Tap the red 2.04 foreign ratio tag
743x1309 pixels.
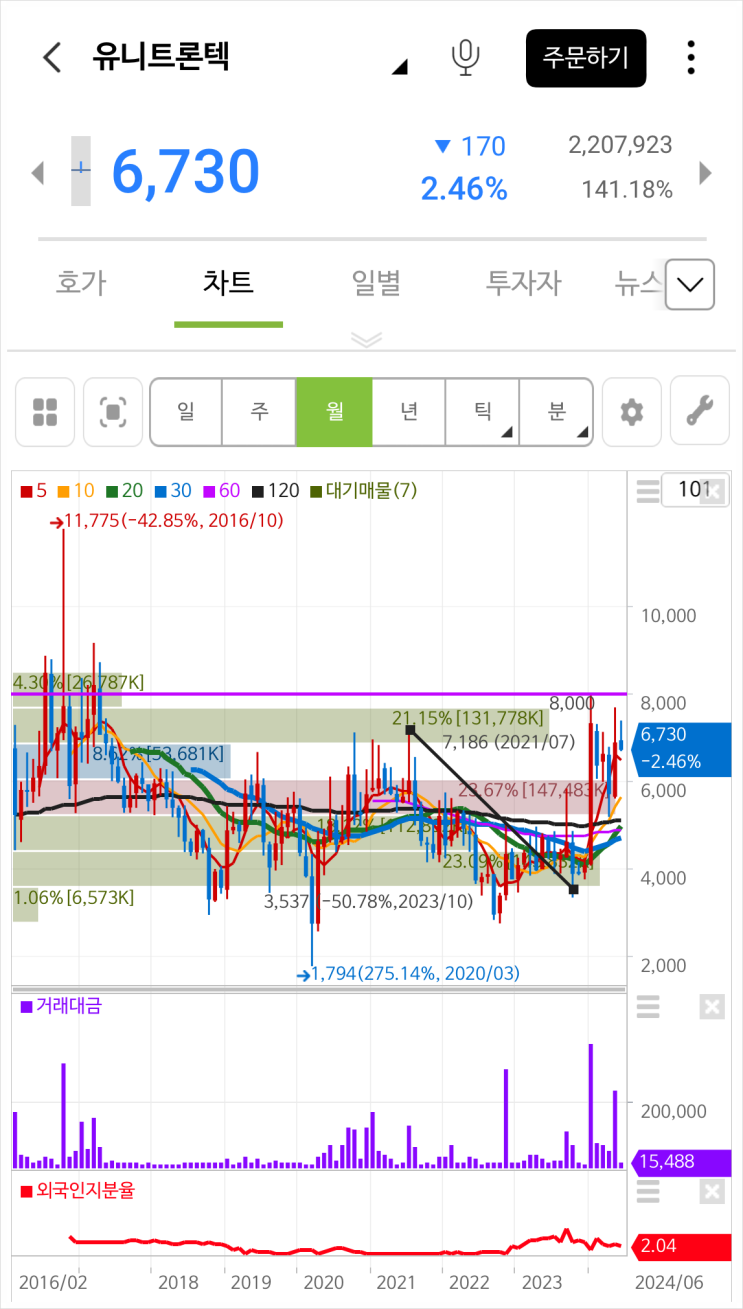[x=680, y=1246]
